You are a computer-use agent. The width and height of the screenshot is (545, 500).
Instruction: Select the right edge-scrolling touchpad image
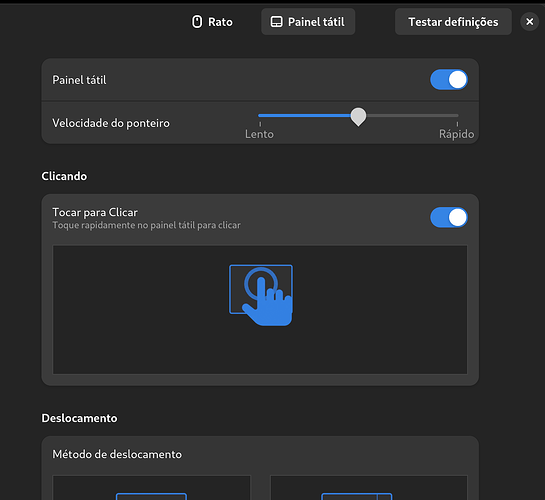coord(369,488)
